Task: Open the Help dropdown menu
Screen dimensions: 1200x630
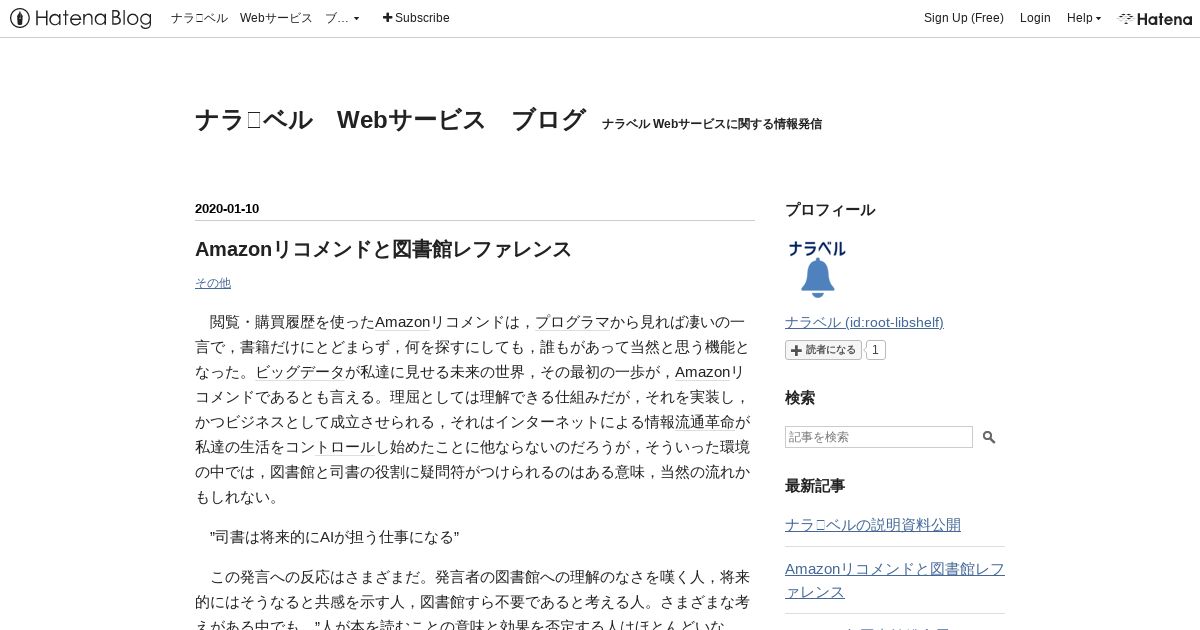Action: pyautogui.click(x=1084, y=18)
